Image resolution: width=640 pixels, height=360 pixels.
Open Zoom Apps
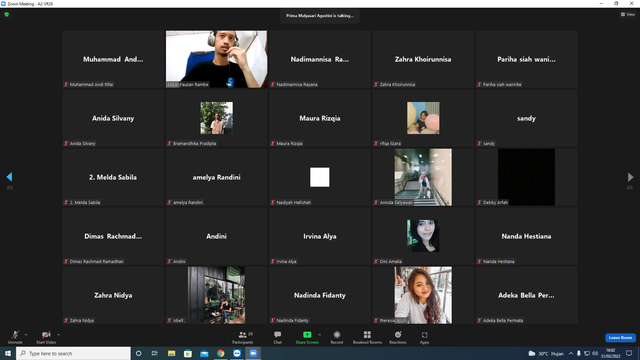tap(424, 337)
